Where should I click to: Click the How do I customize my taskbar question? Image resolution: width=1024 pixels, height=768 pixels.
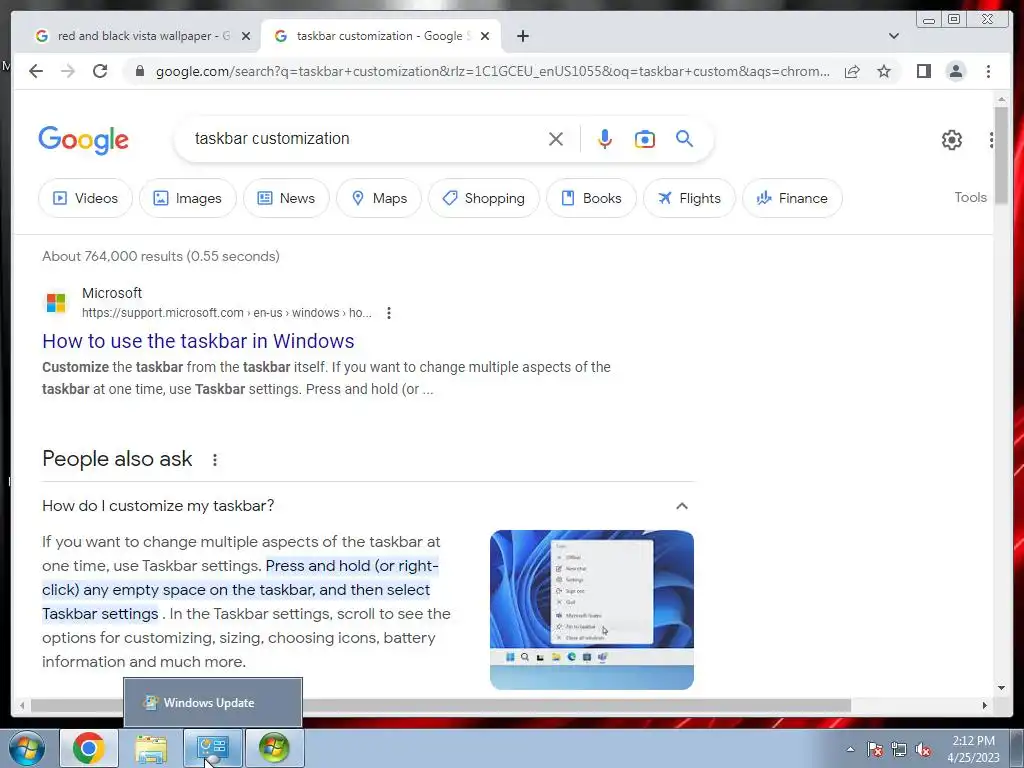(x=158, y=506)
